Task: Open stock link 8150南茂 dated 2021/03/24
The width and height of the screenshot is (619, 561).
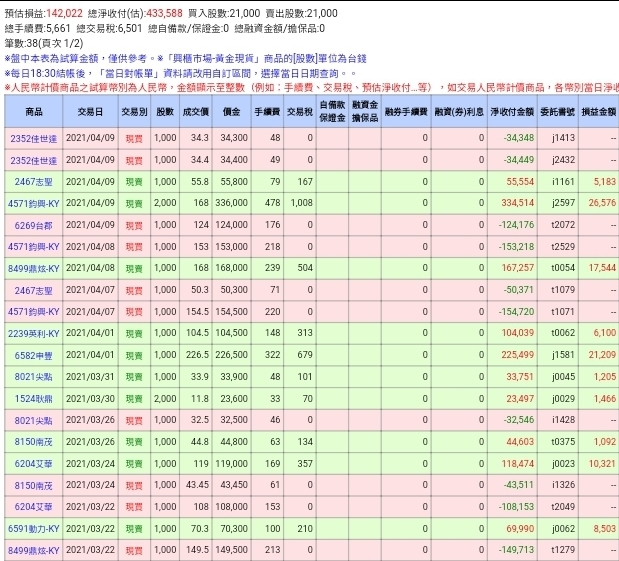Action: 34,485
